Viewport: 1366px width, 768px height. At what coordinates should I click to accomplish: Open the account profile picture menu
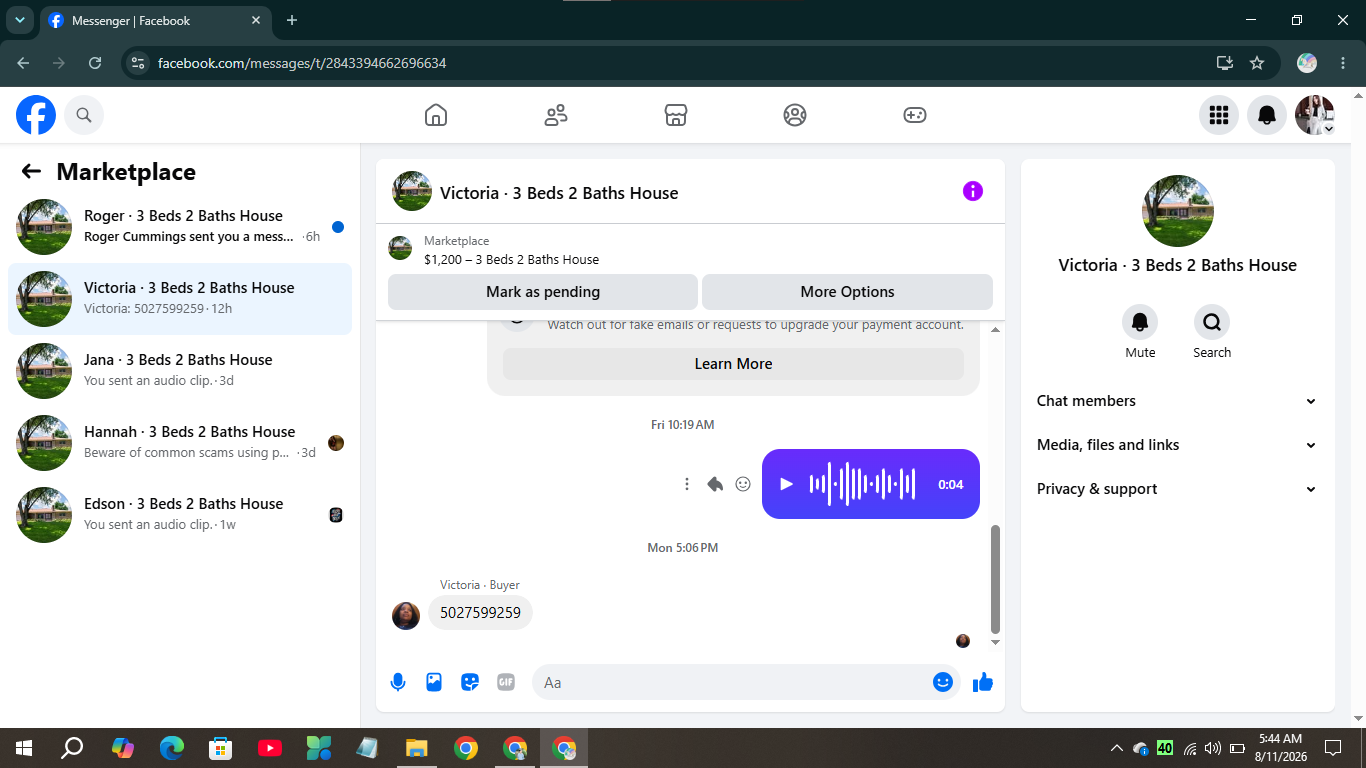click(1315, 115)
